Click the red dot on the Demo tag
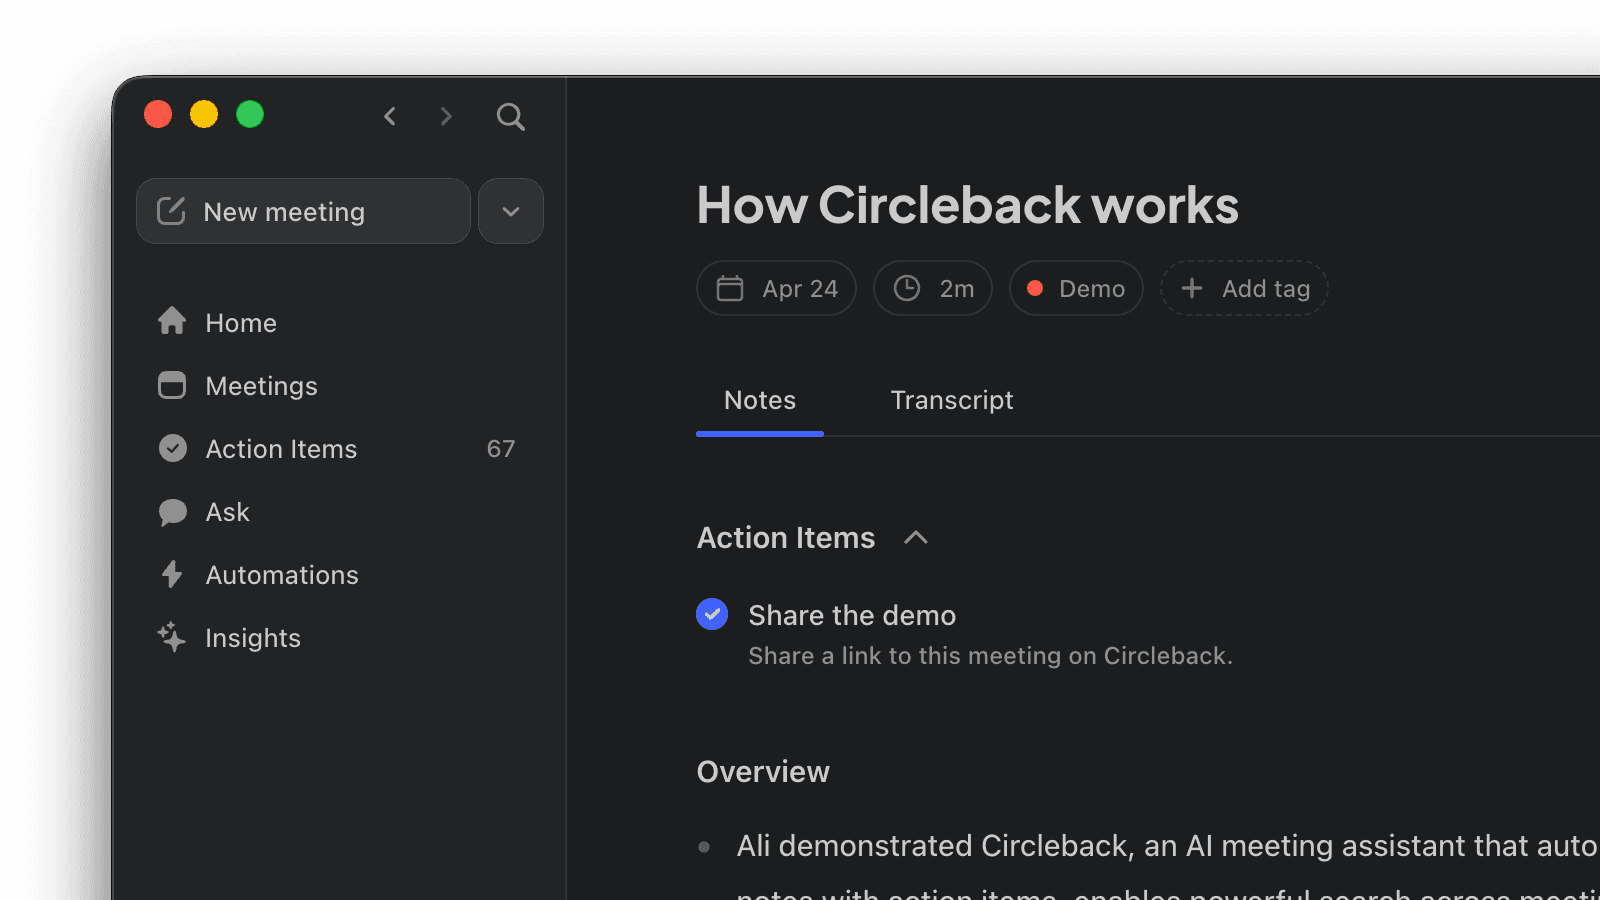The width and height of the screenshot is (1600, 900). (1035, 288)
